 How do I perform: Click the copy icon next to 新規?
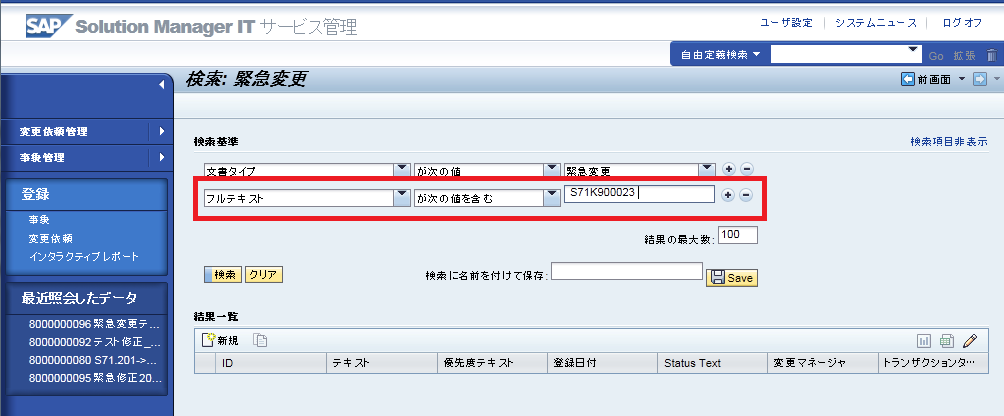[260, 340]
